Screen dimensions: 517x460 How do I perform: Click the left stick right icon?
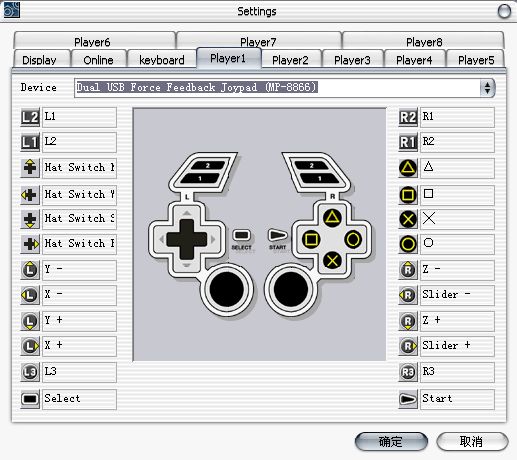tap(30, 346)
